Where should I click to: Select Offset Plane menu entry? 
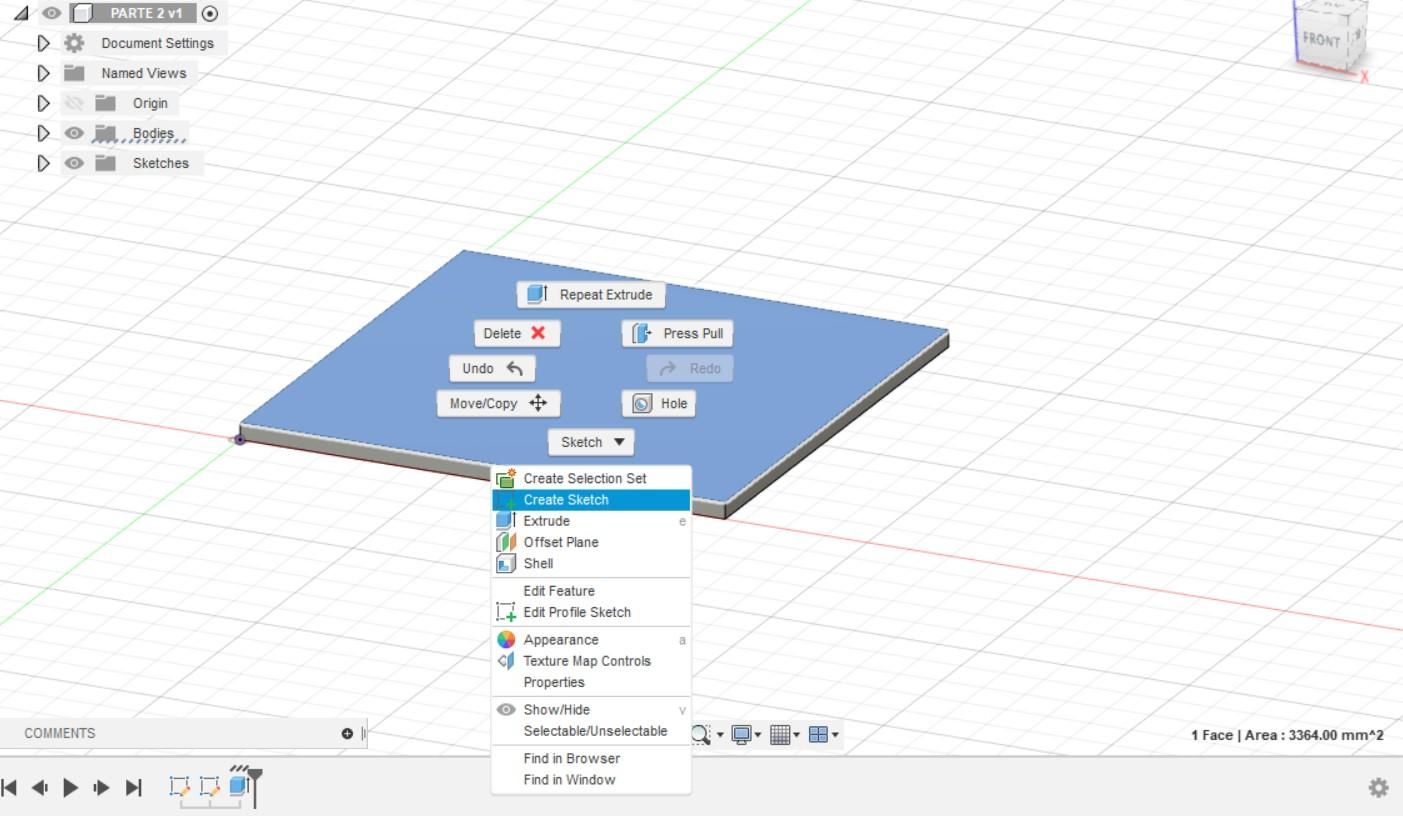(x=591, y=542)
